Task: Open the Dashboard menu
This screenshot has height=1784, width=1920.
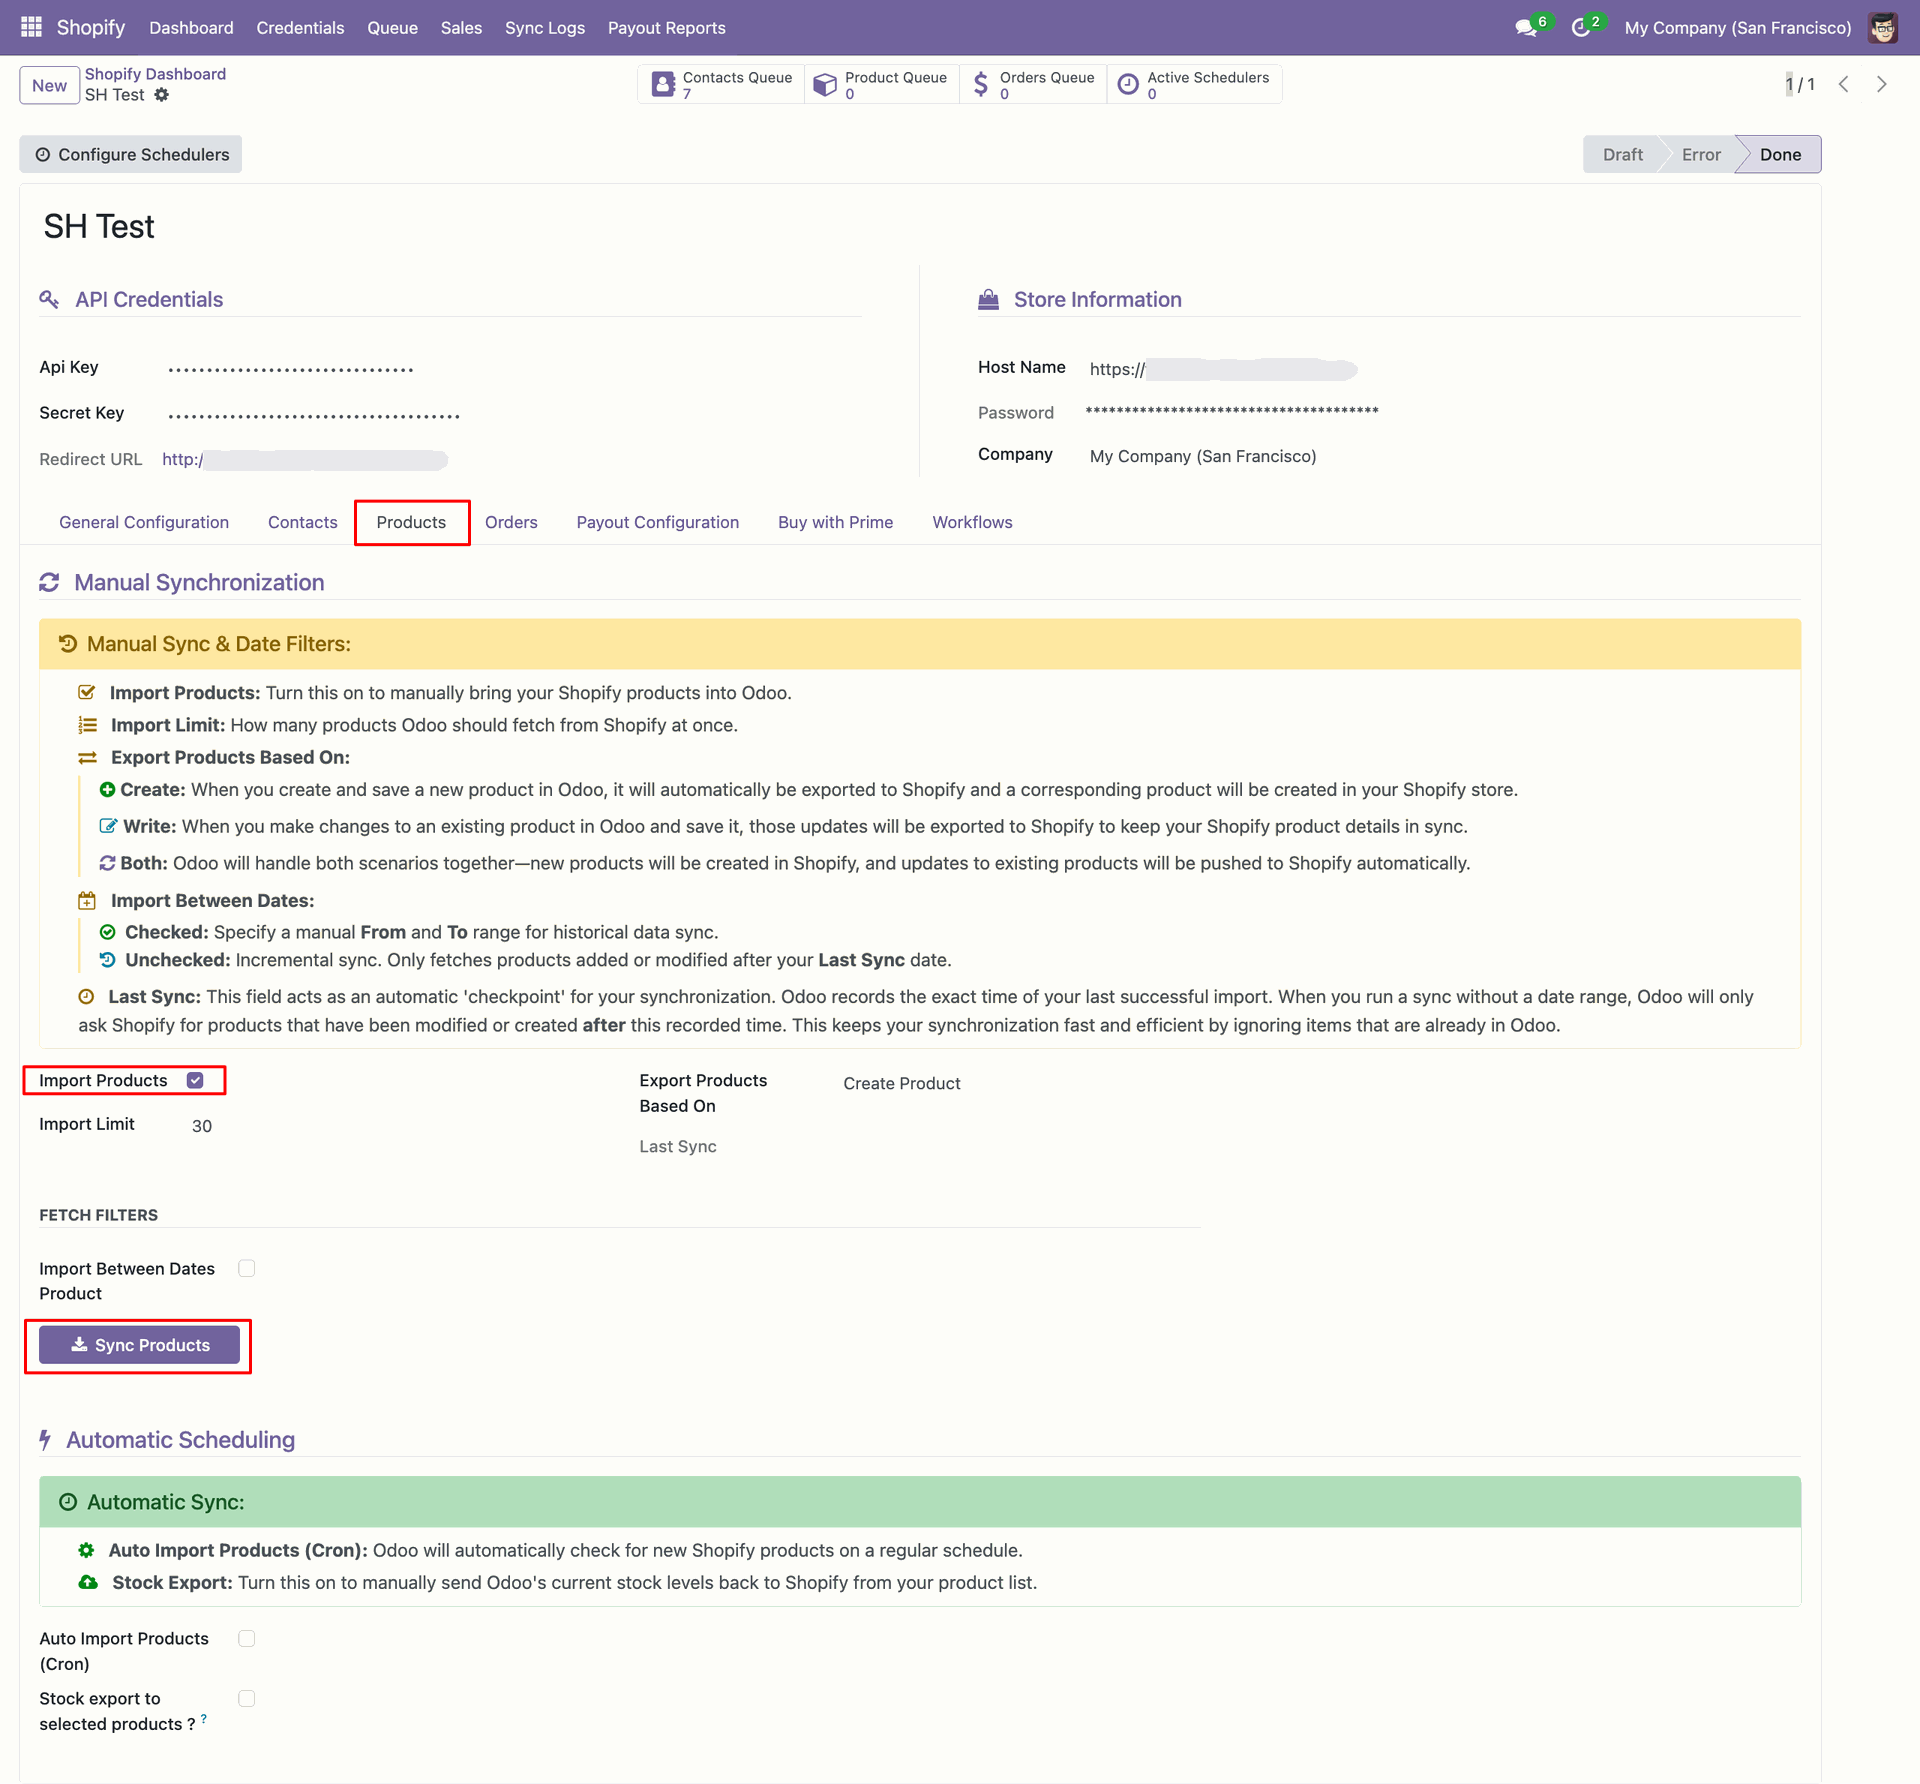Action: coord(191,28)
